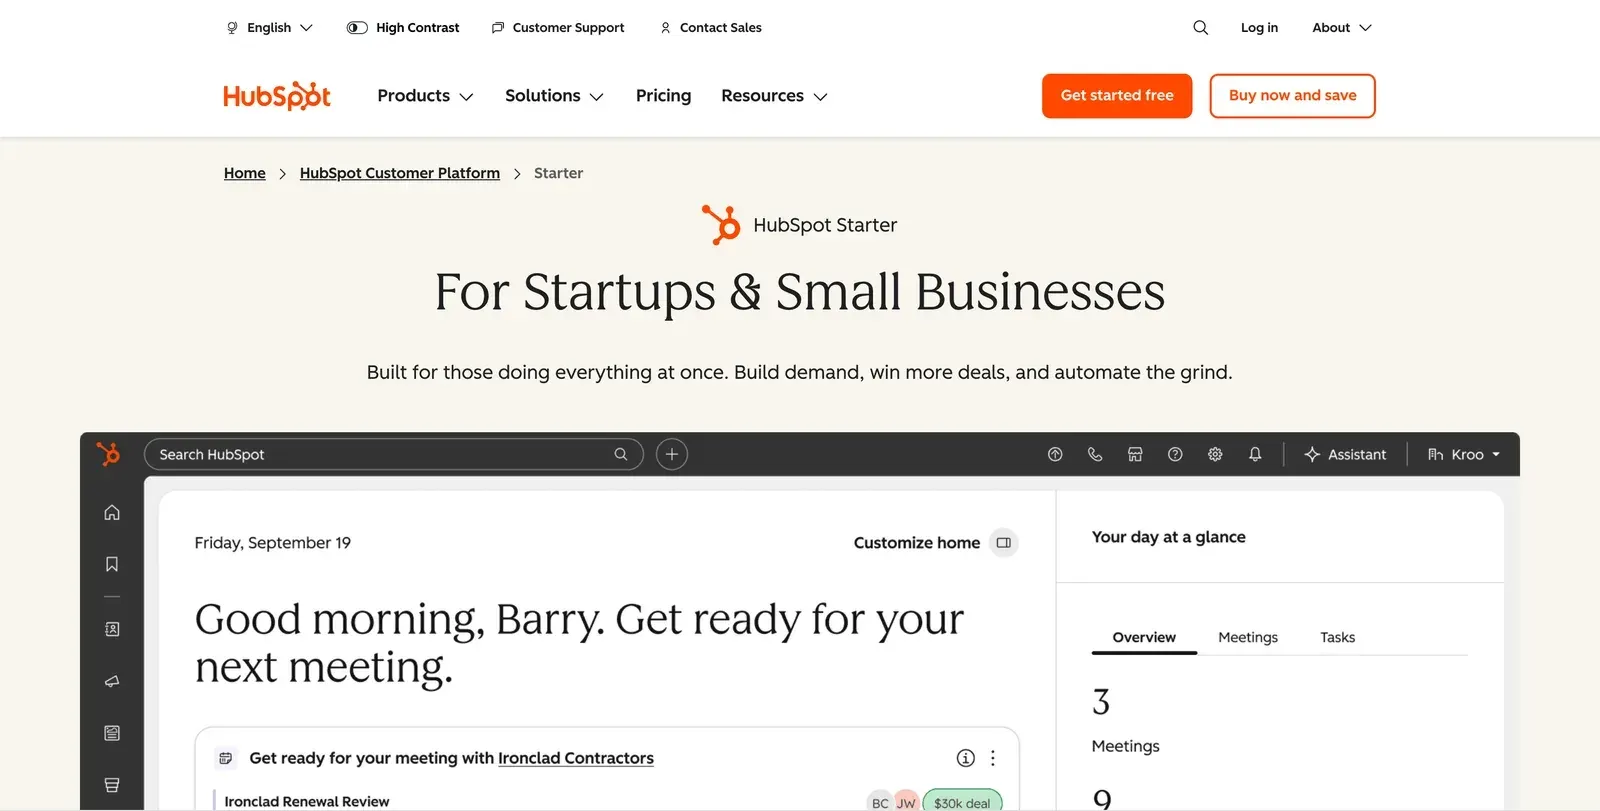Open the three-dot menu on the meeting card
The image size is (1600, 811).
click(993, 758)
